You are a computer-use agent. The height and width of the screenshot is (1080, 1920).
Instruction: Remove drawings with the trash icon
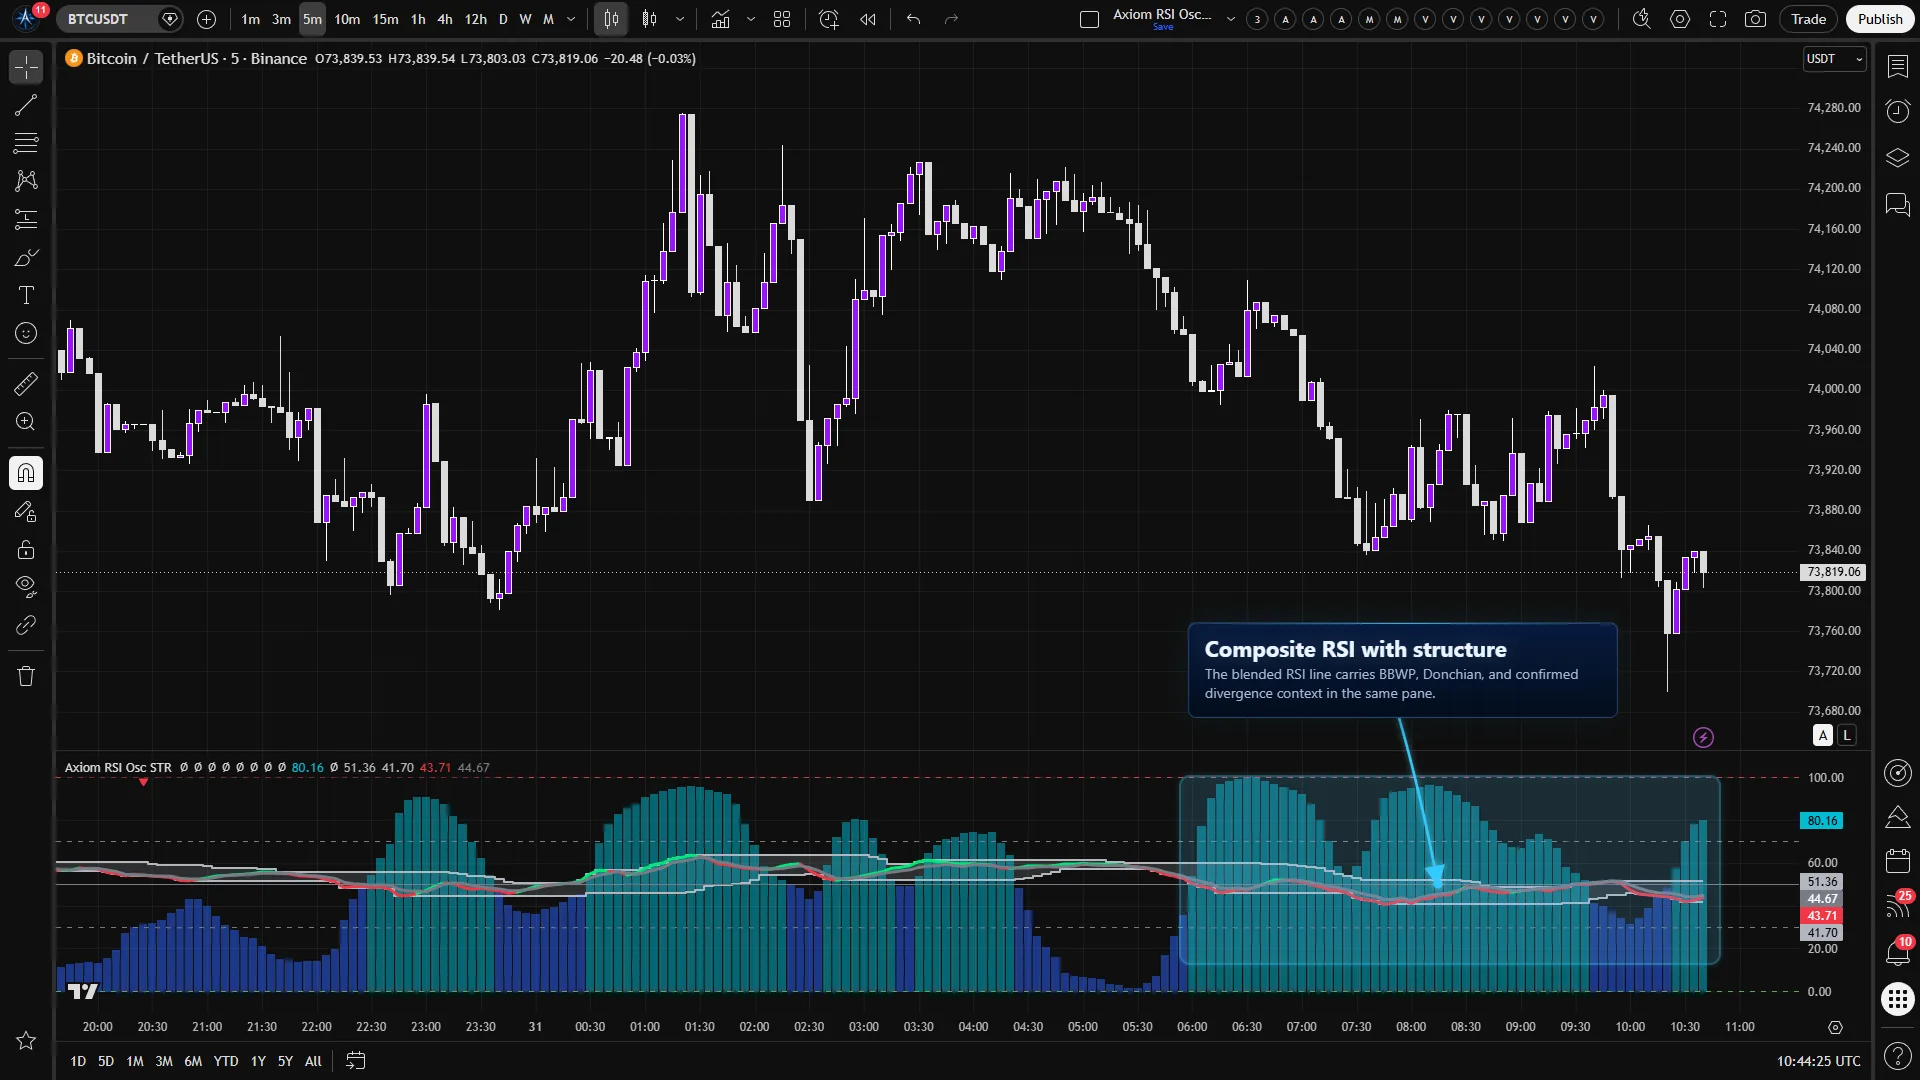(x=26, y=676)
